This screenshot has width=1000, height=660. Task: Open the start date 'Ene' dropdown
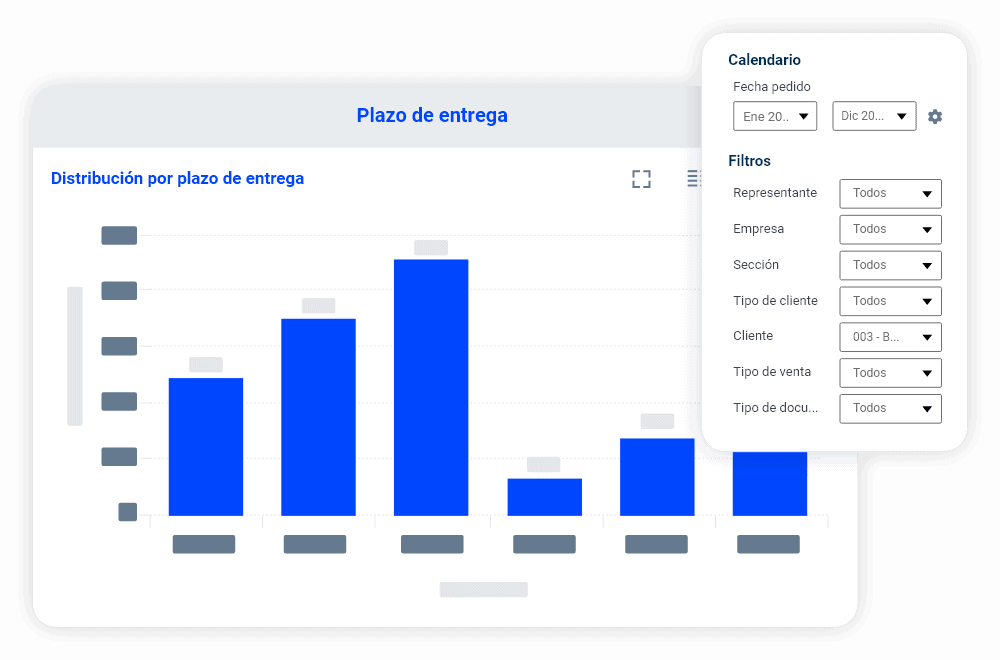click(x=775, y=116)
